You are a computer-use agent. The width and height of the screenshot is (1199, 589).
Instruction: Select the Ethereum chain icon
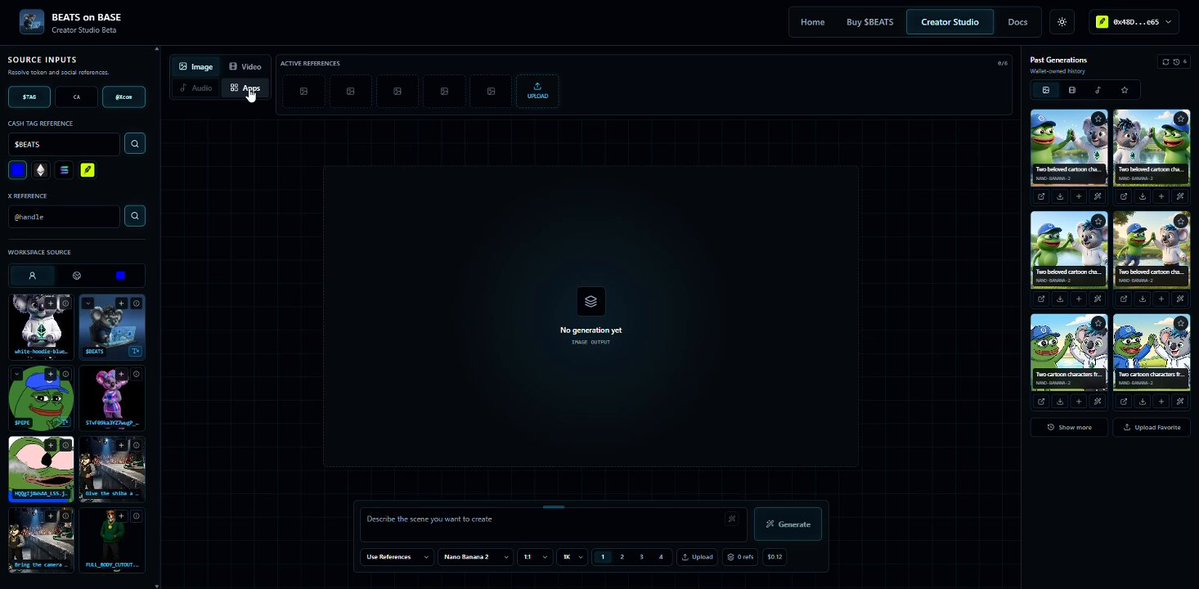click(41, 170)
